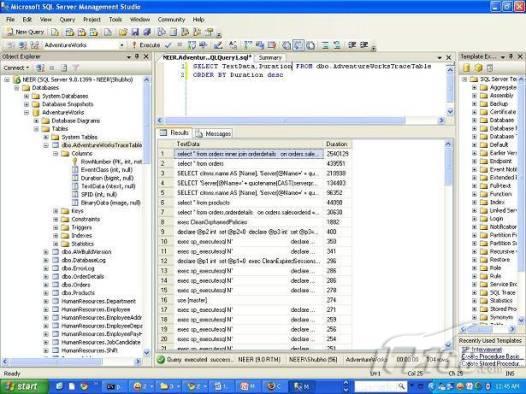The width and height of the screenshot is (526, 394).
Task: Open the Connect dropdown in Object Explorer
Action: pos(16,68)
